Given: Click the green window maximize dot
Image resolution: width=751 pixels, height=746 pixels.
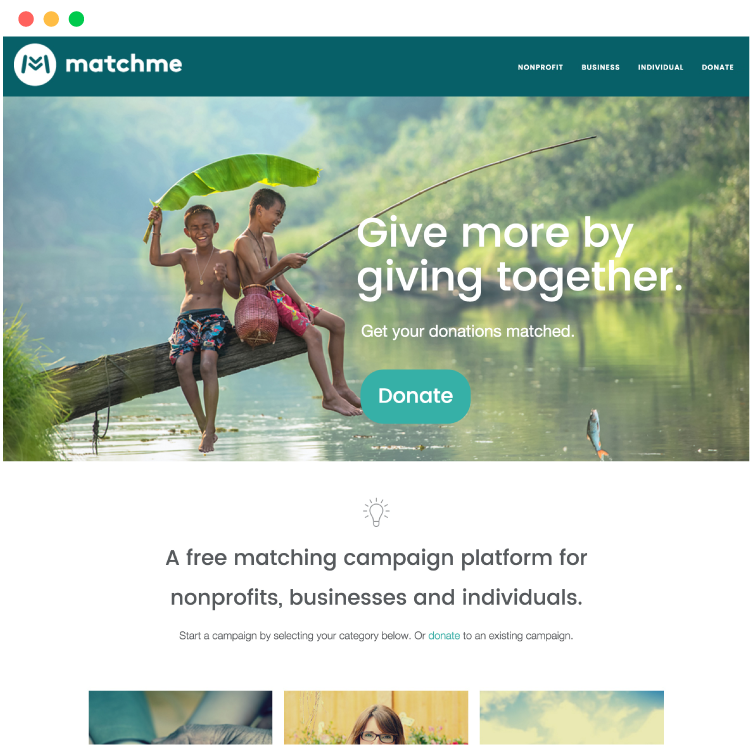Looking at the screenshot, I should 77,19.
